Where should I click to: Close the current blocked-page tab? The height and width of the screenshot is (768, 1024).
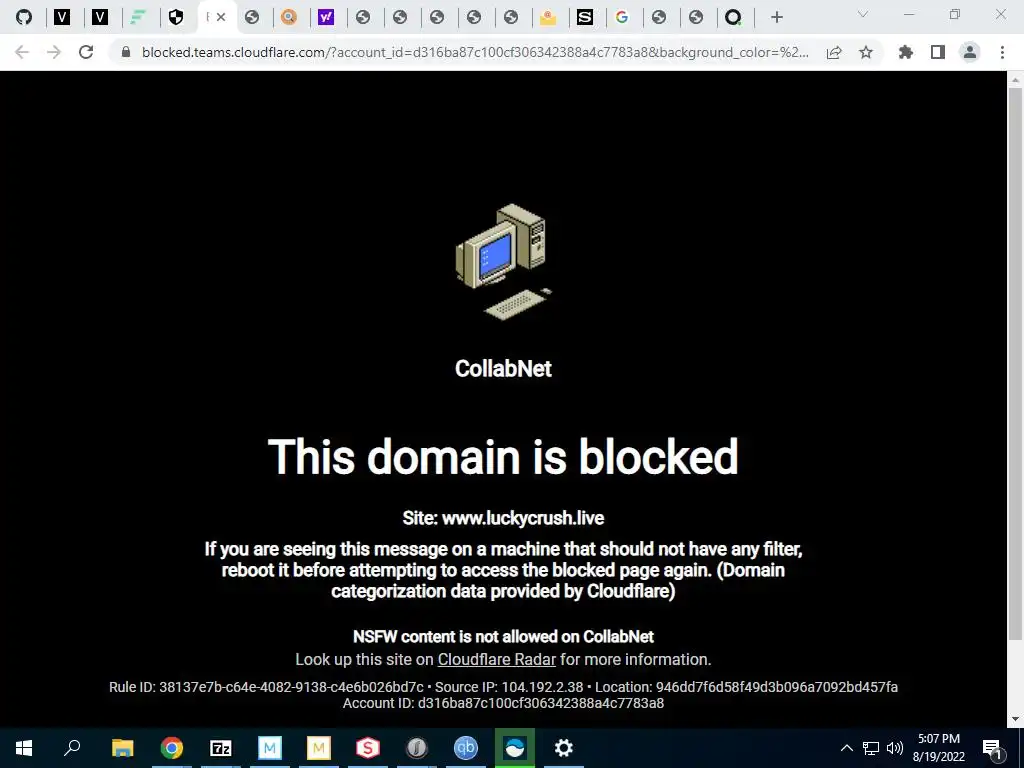click(x=221, y=18)
